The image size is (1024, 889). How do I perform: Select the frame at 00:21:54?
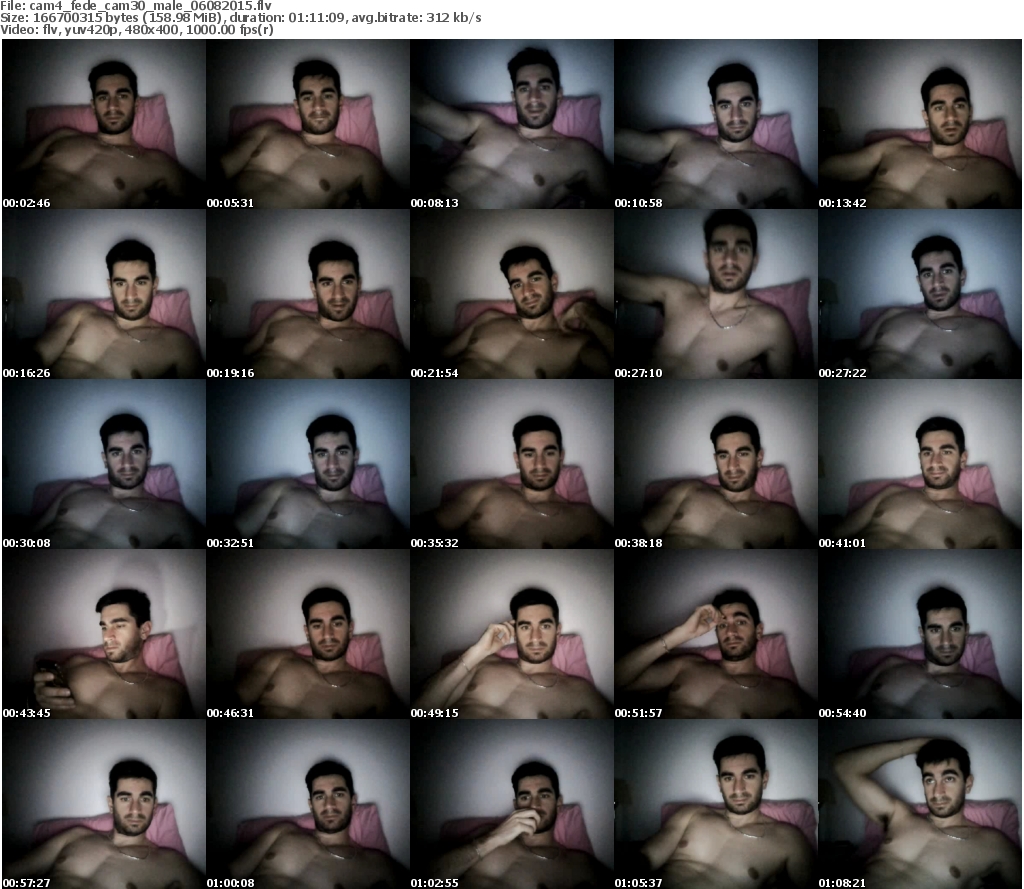click(x=512, y=294)
